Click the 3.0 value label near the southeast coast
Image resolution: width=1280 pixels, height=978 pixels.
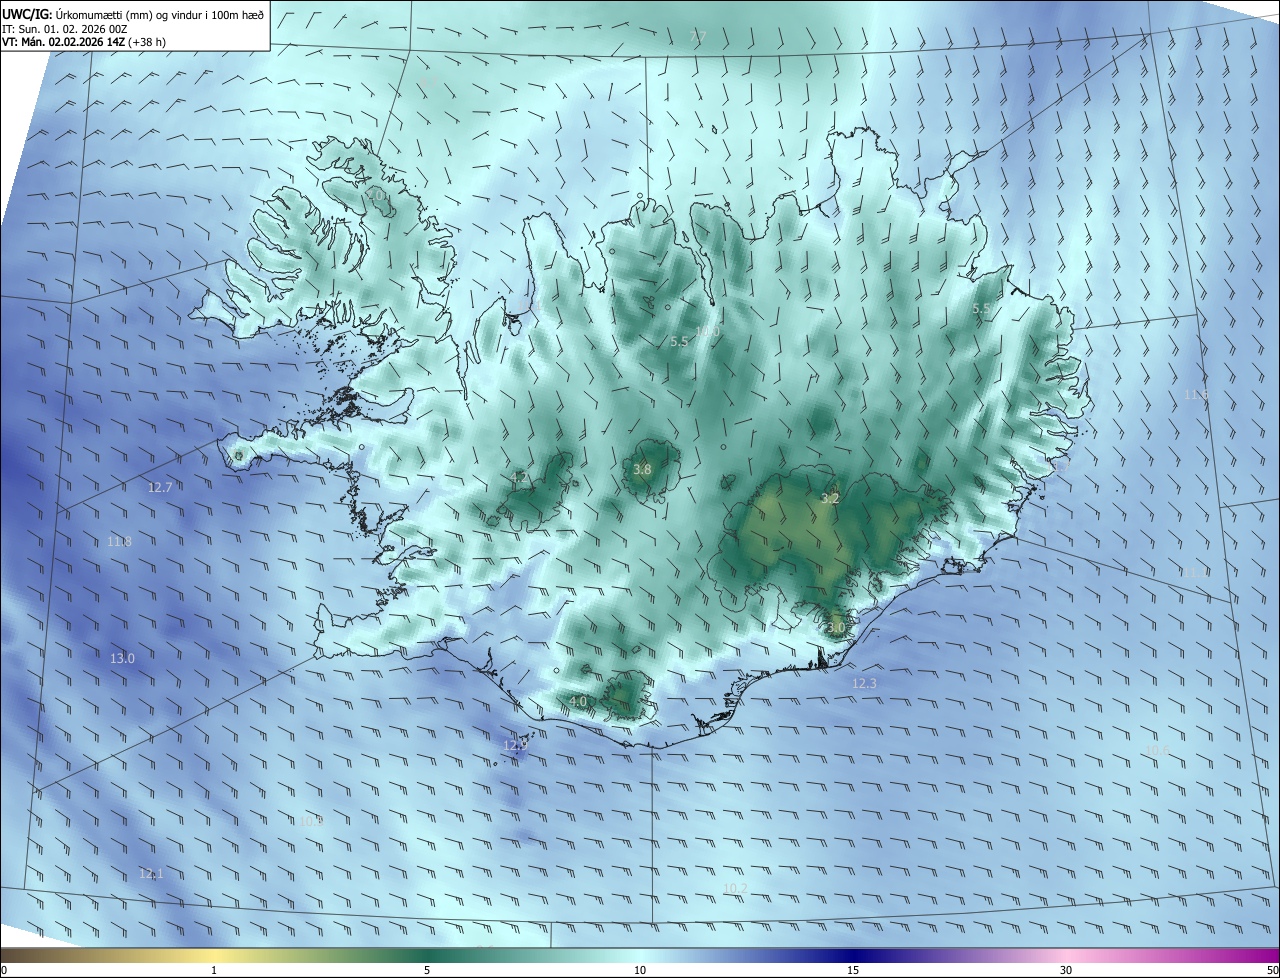[836, 627]
